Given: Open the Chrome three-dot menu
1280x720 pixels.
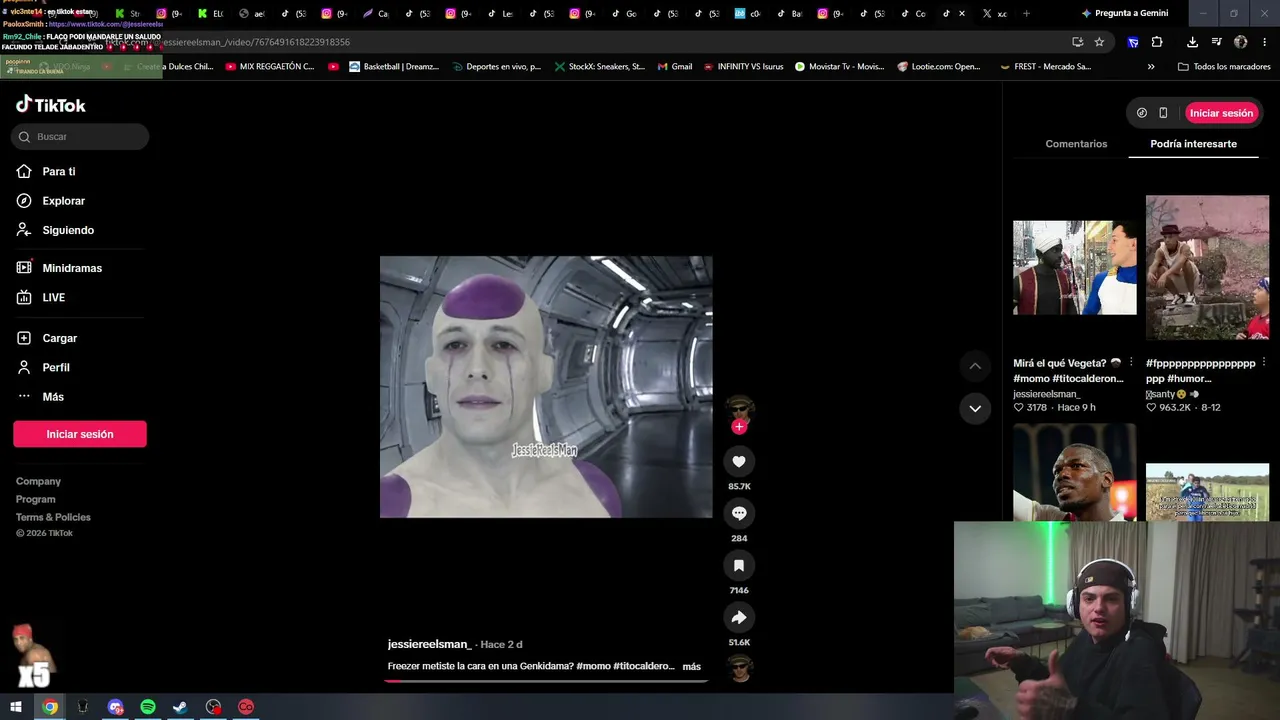Looking at the screenshot, I should click(x=1265, y=42).
